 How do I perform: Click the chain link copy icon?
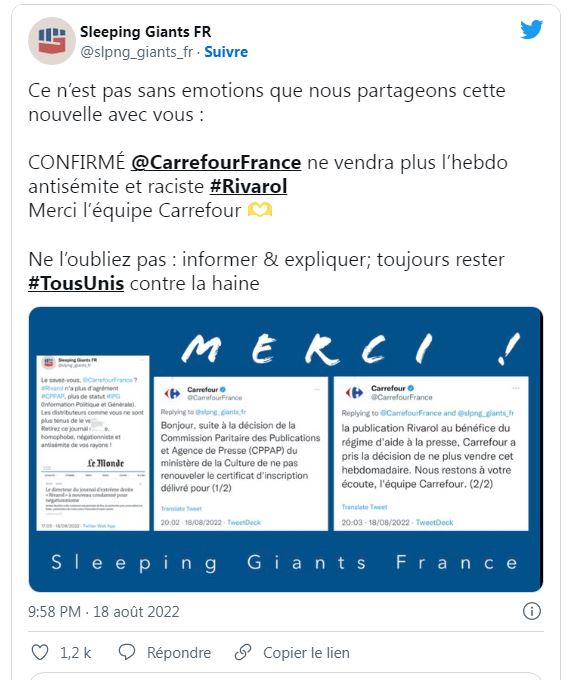(243, 652)
